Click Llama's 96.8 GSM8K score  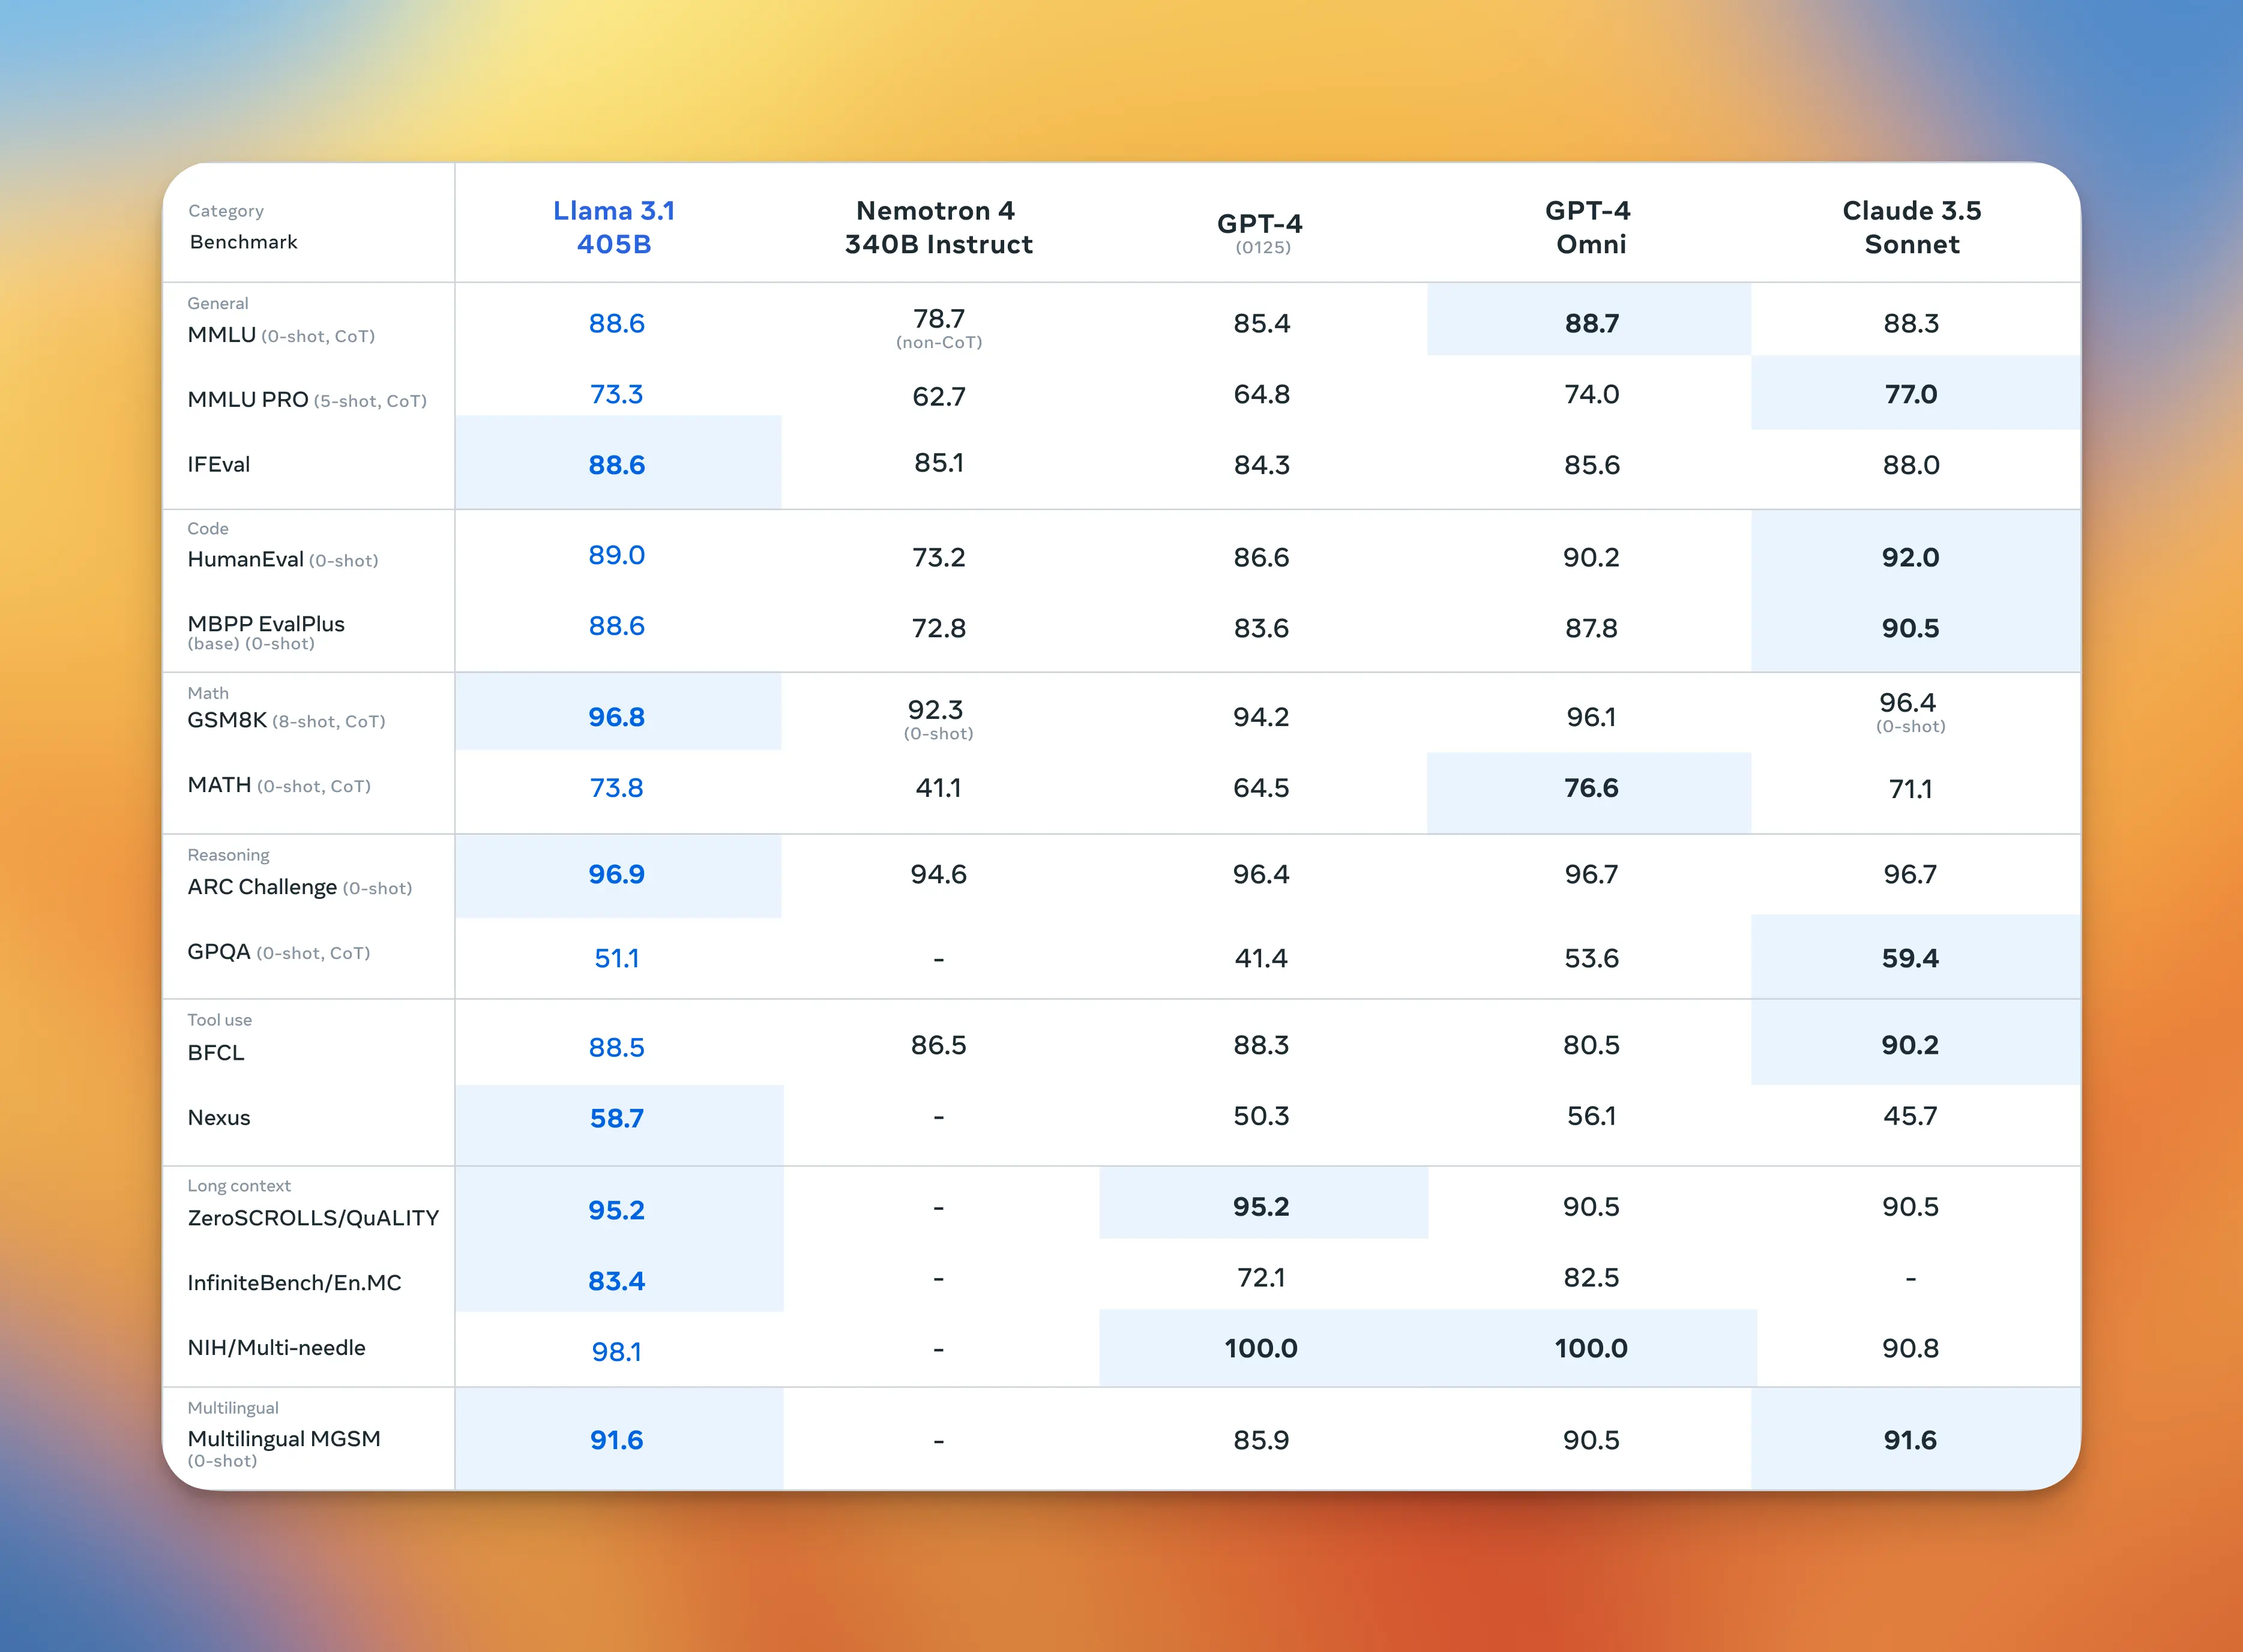(x=616, y=717)
